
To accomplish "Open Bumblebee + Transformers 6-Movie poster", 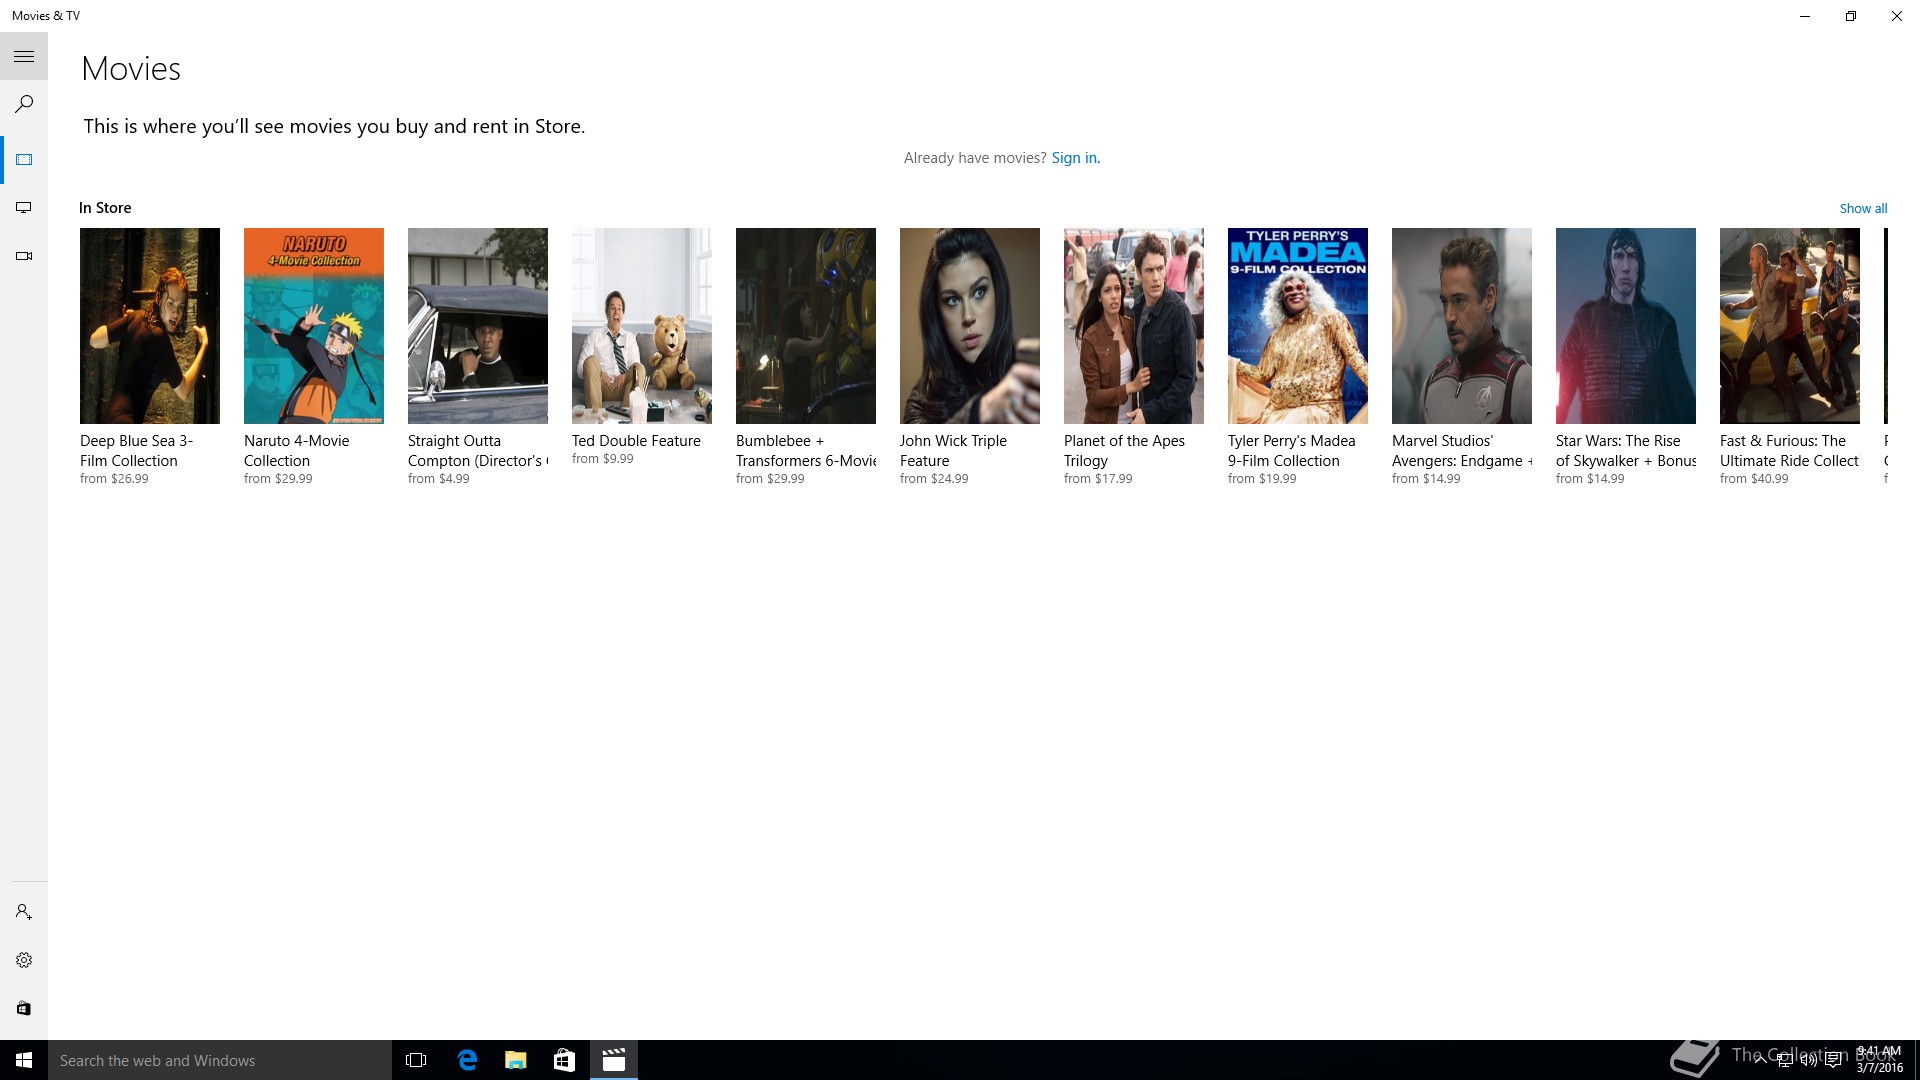I will [806, 326].
